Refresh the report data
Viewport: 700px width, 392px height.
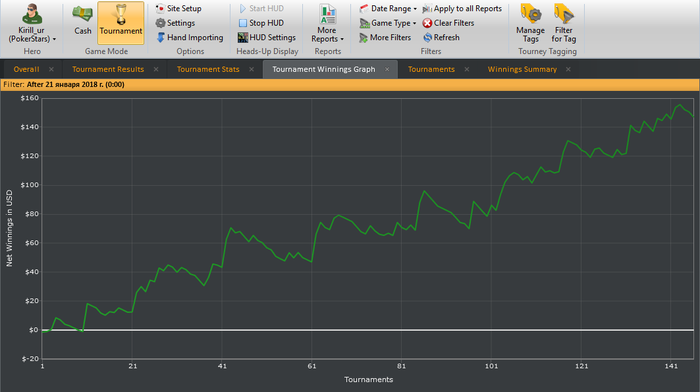click(x=441, y=38)
